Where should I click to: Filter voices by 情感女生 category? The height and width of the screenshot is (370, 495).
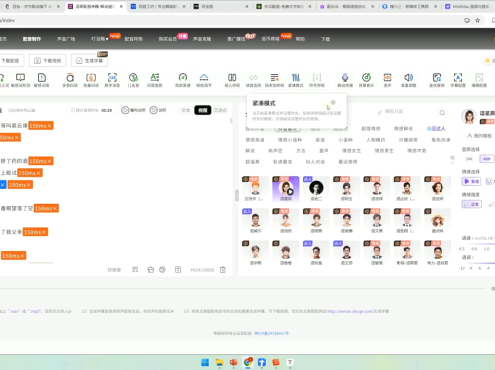351,151
